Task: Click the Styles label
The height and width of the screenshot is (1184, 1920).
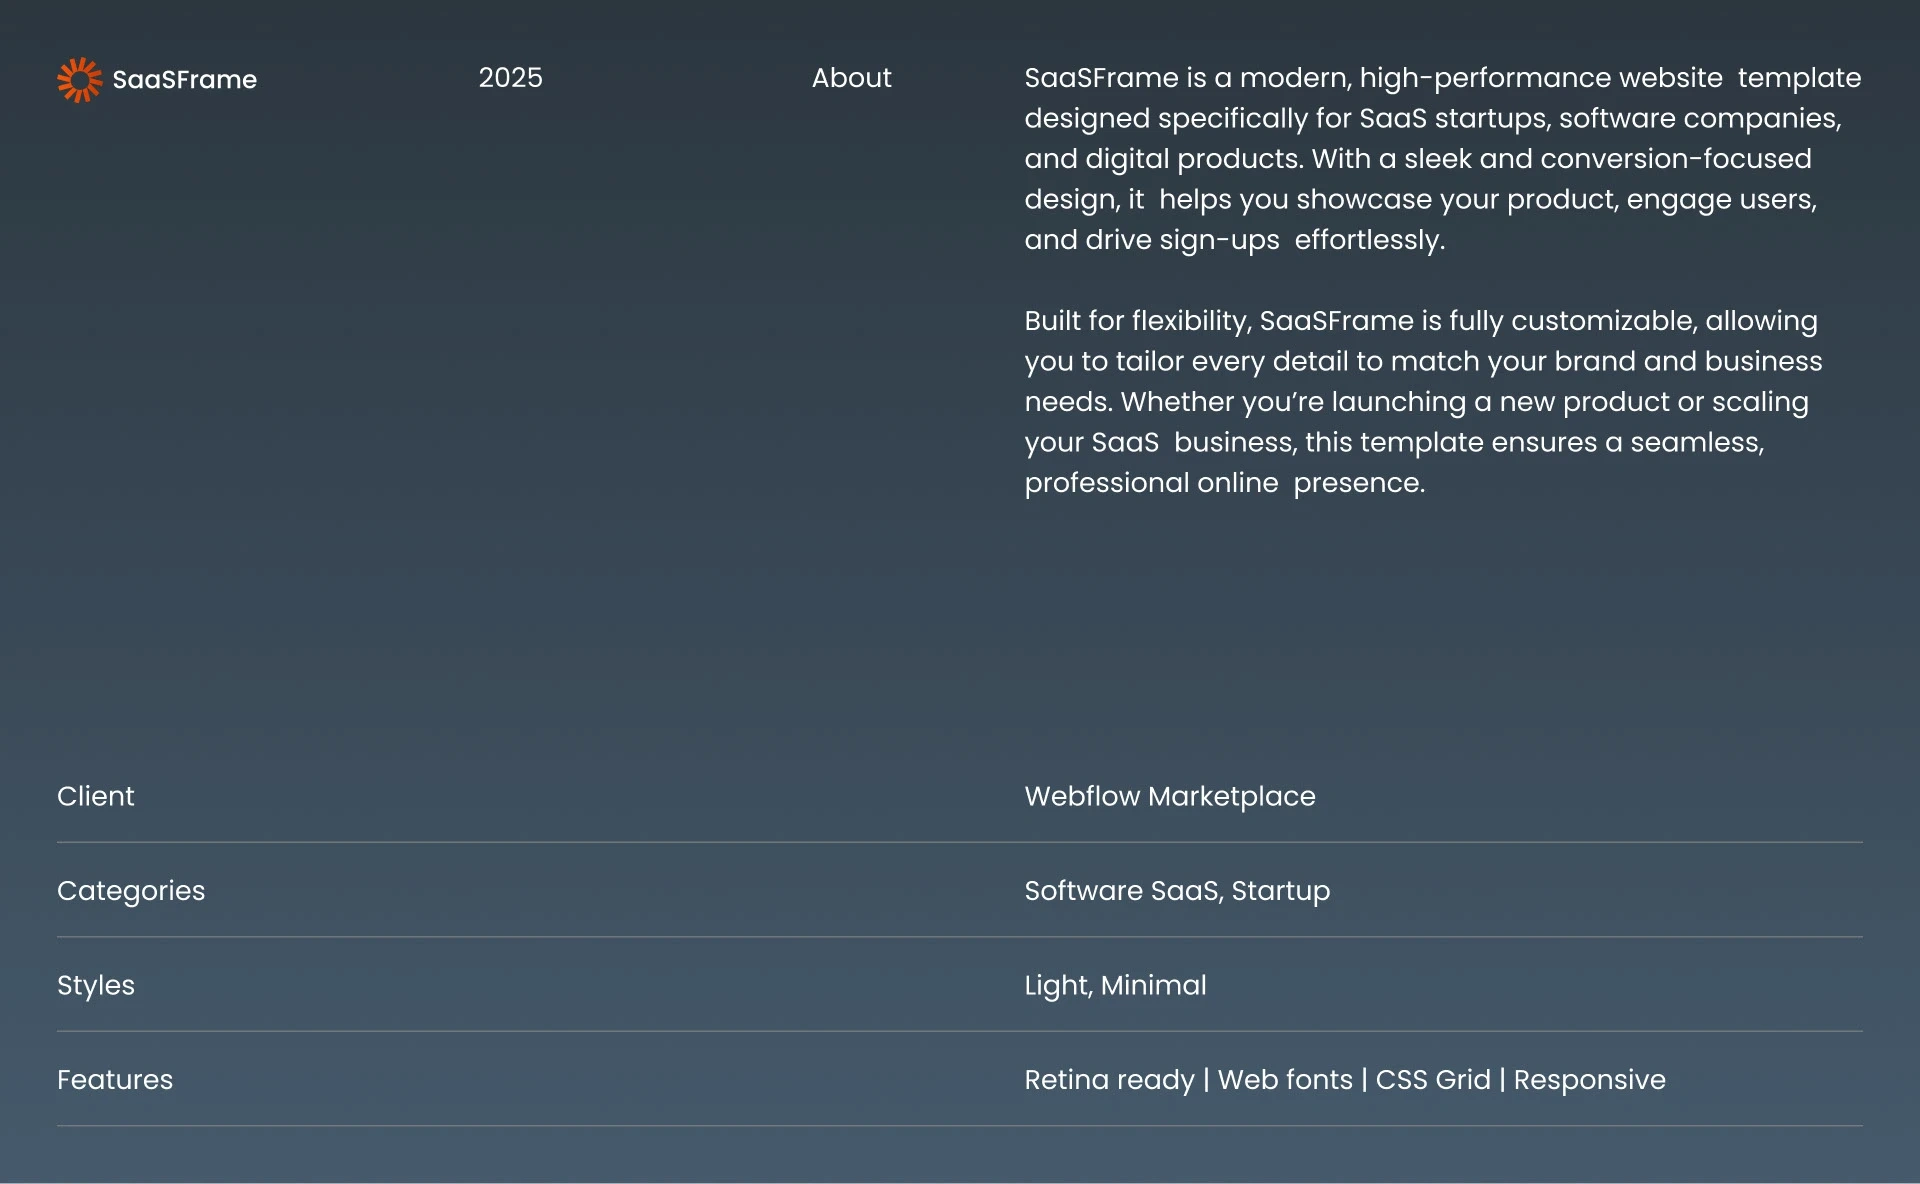Action: (x=96, y=986)
